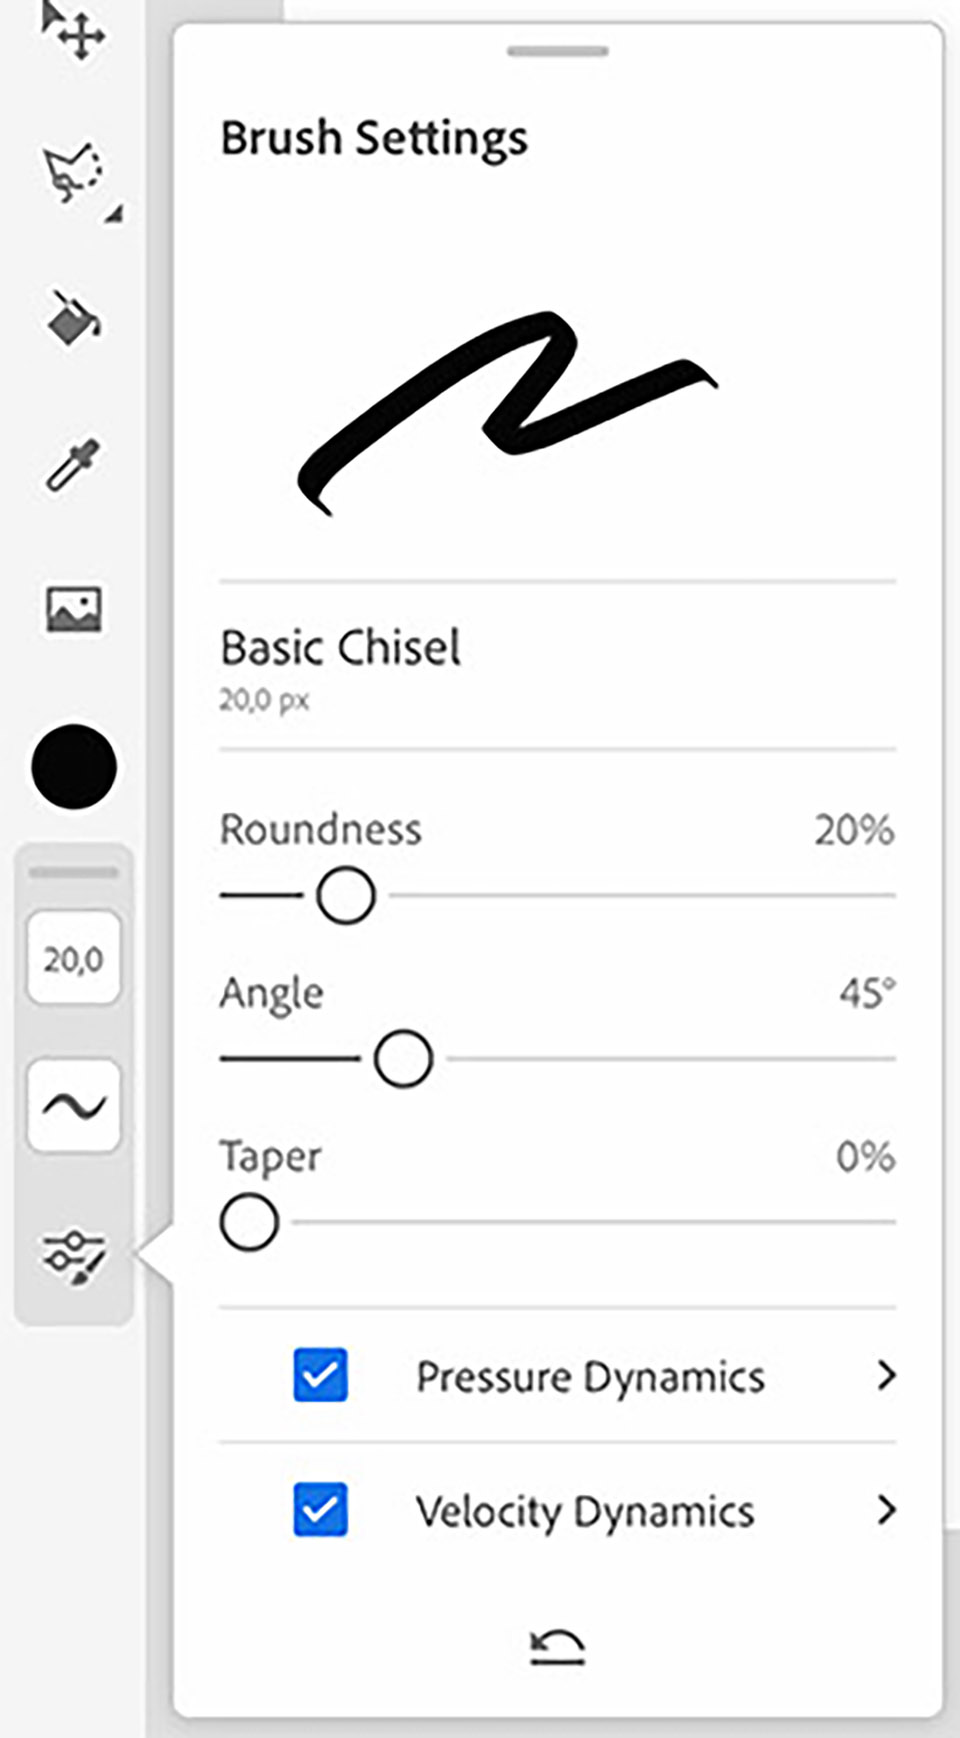
Task: Tap the undo arrow at panel bottom
Action: pos(556,1648)
